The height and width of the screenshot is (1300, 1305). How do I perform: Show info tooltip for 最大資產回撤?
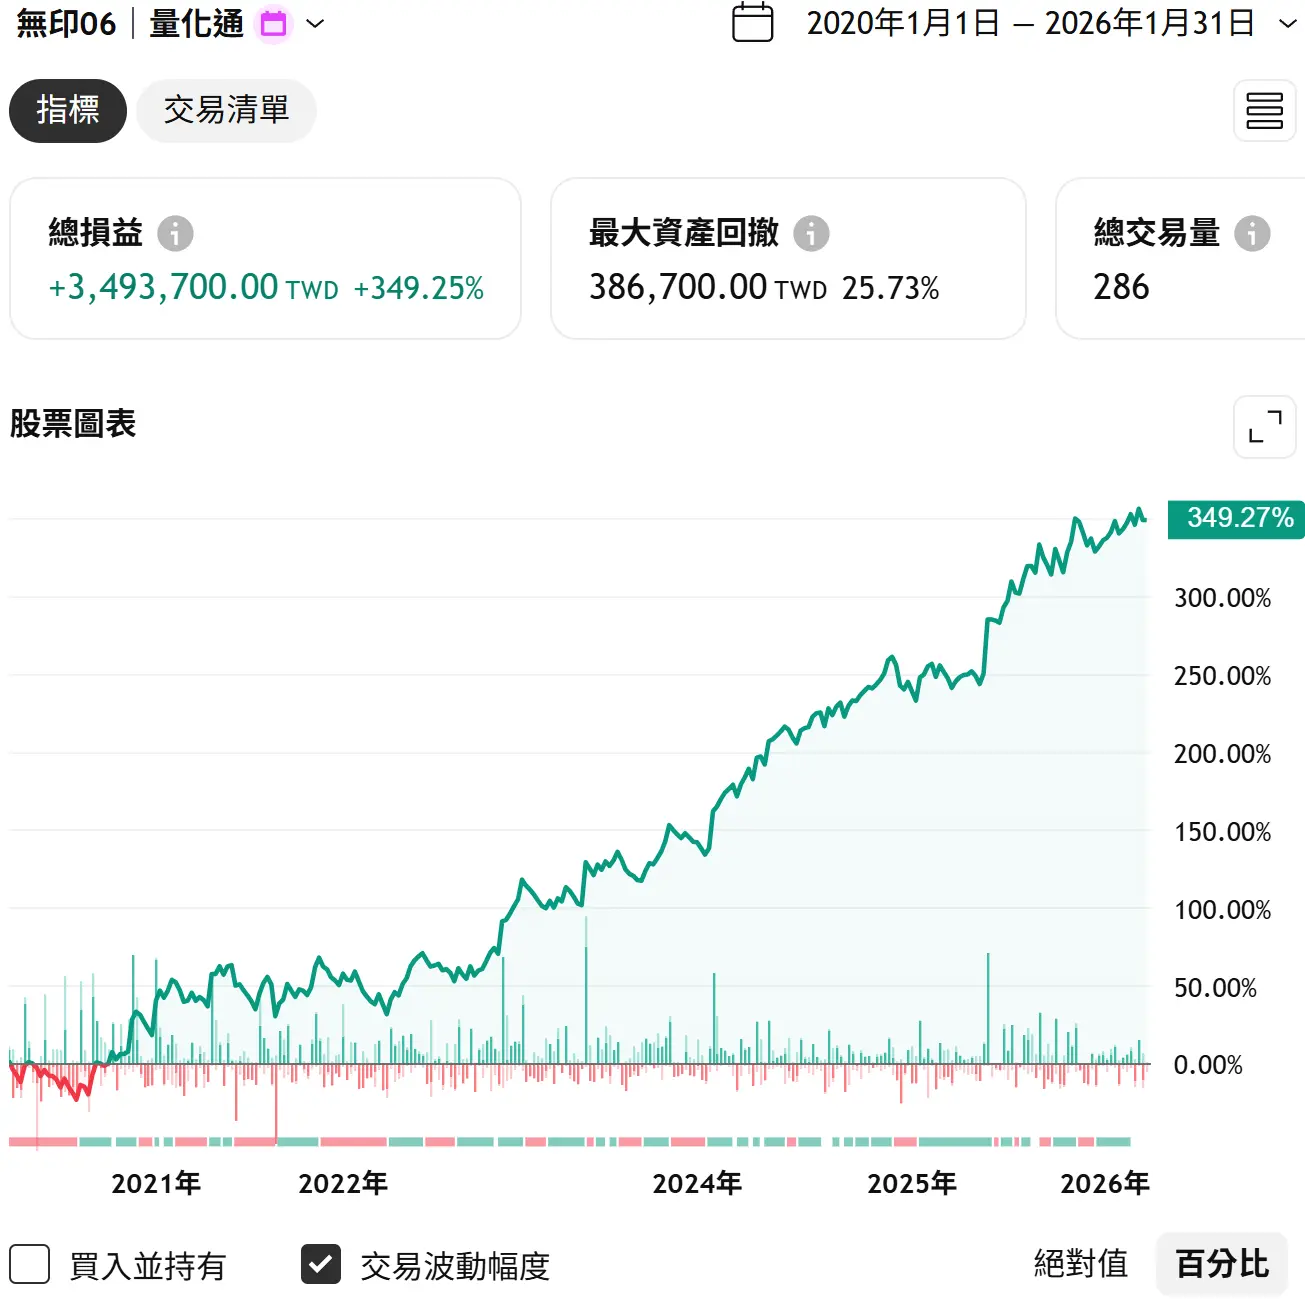[811, 233]
